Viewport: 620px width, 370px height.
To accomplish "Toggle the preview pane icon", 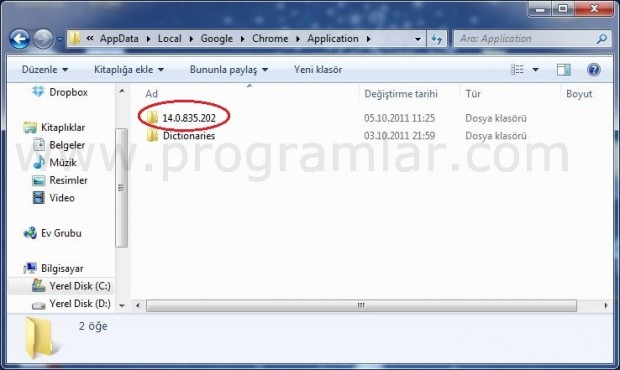I will tap(563, 70).
